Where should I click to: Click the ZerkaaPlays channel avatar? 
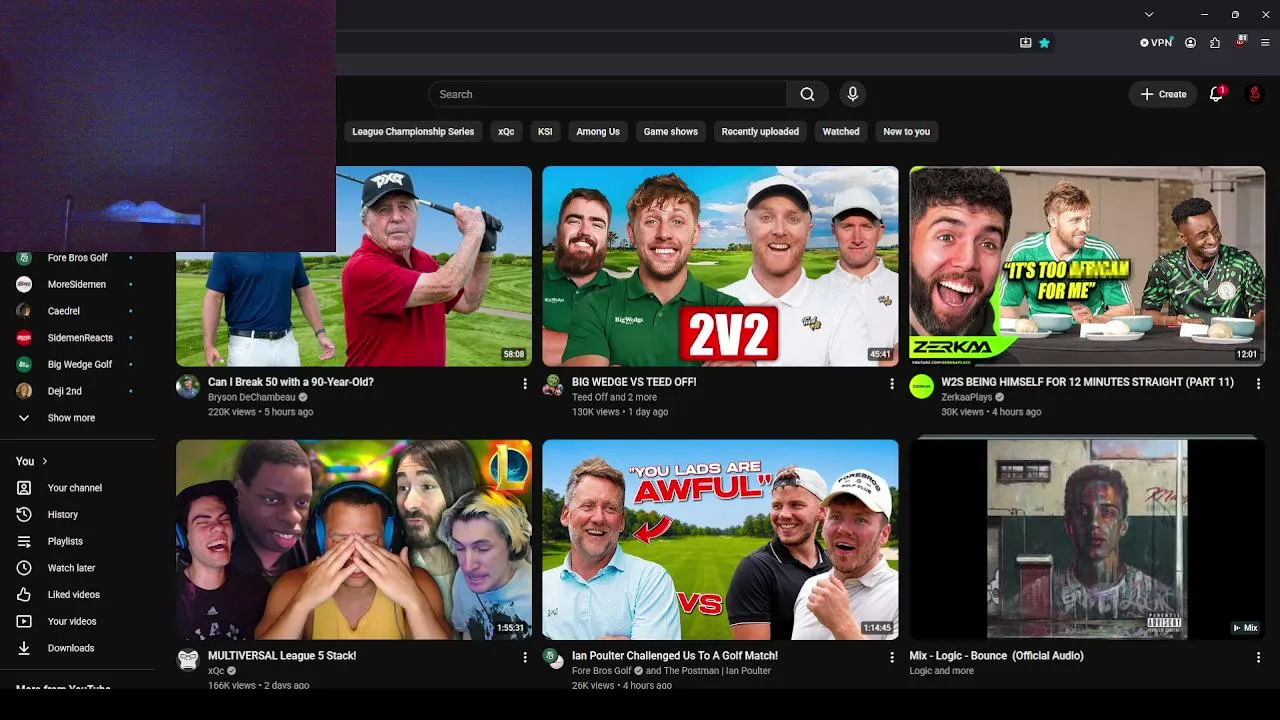(x=921, y=387)
